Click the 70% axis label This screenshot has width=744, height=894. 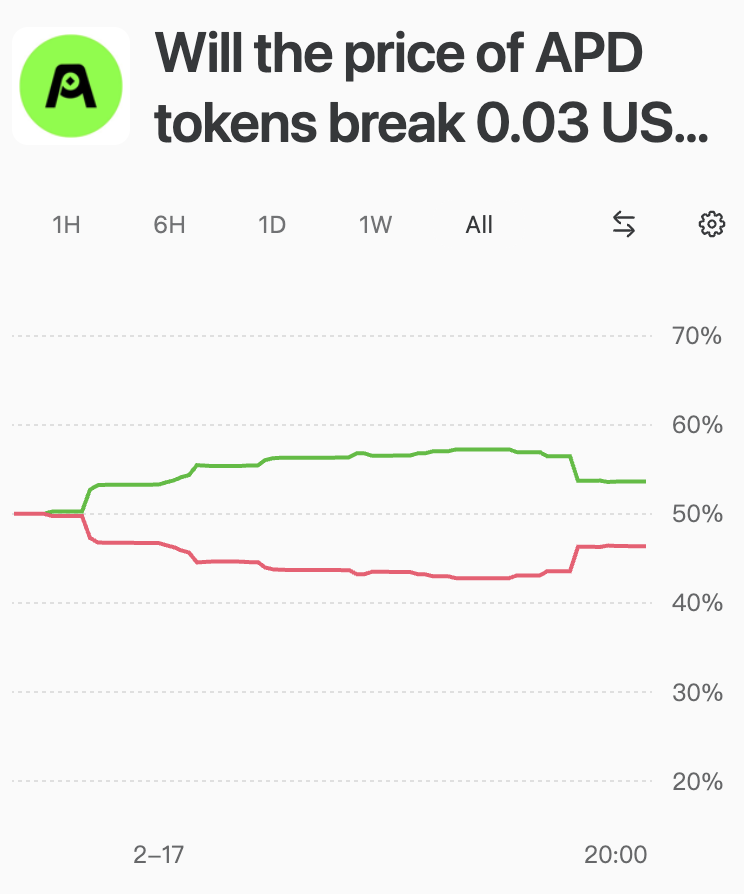coord(697,336)
